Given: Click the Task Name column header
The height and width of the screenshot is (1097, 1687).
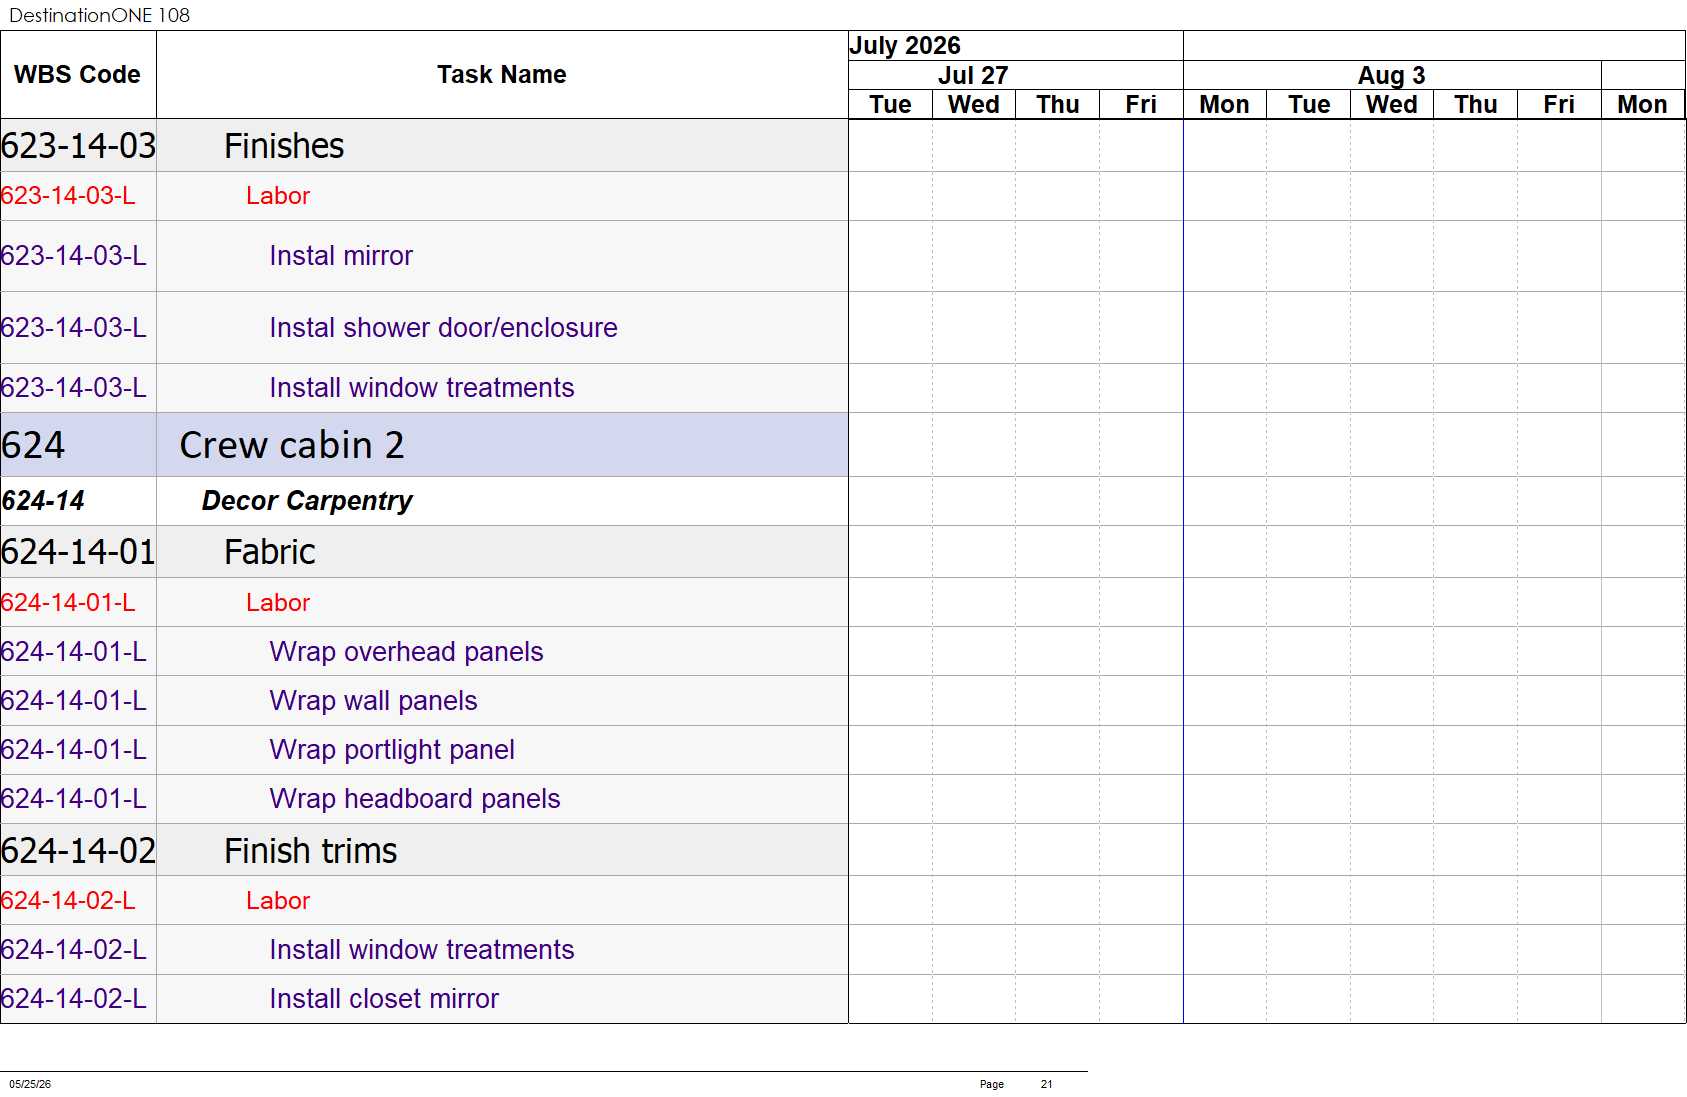Looking at the screenshot, I should (x=502, y=75).
